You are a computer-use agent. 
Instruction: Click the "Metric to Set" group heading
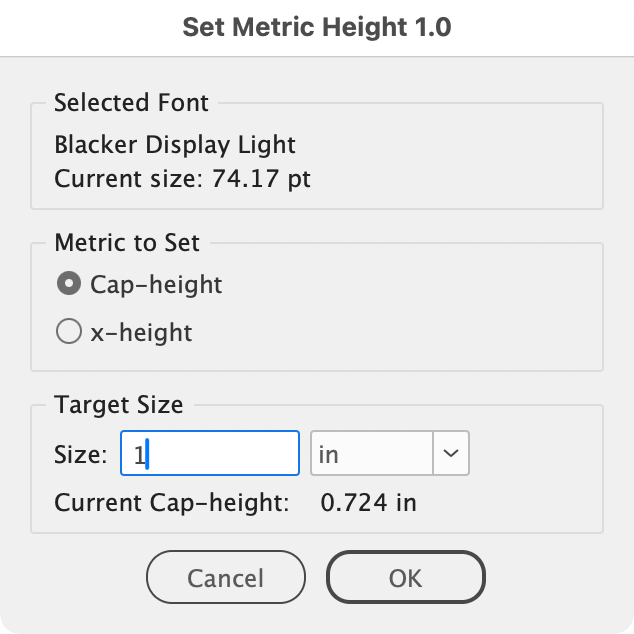tap(127, 243)
